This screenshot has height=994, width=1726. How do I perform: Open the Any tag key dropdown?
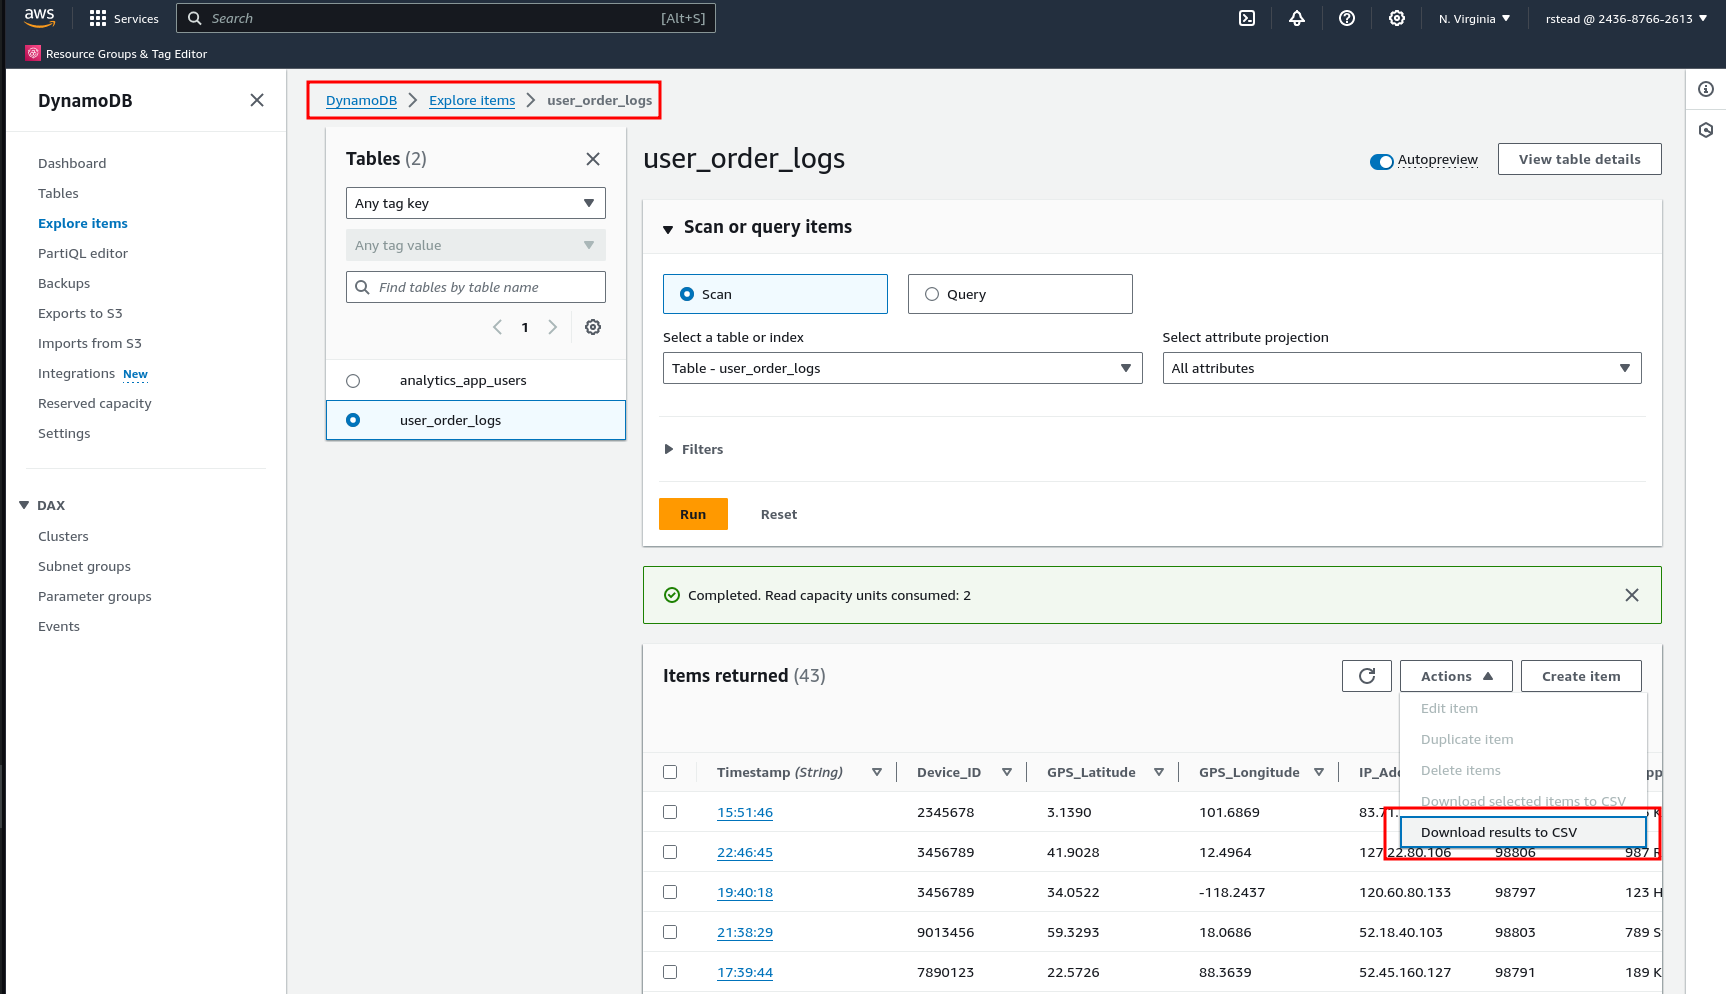coord(475,203)
